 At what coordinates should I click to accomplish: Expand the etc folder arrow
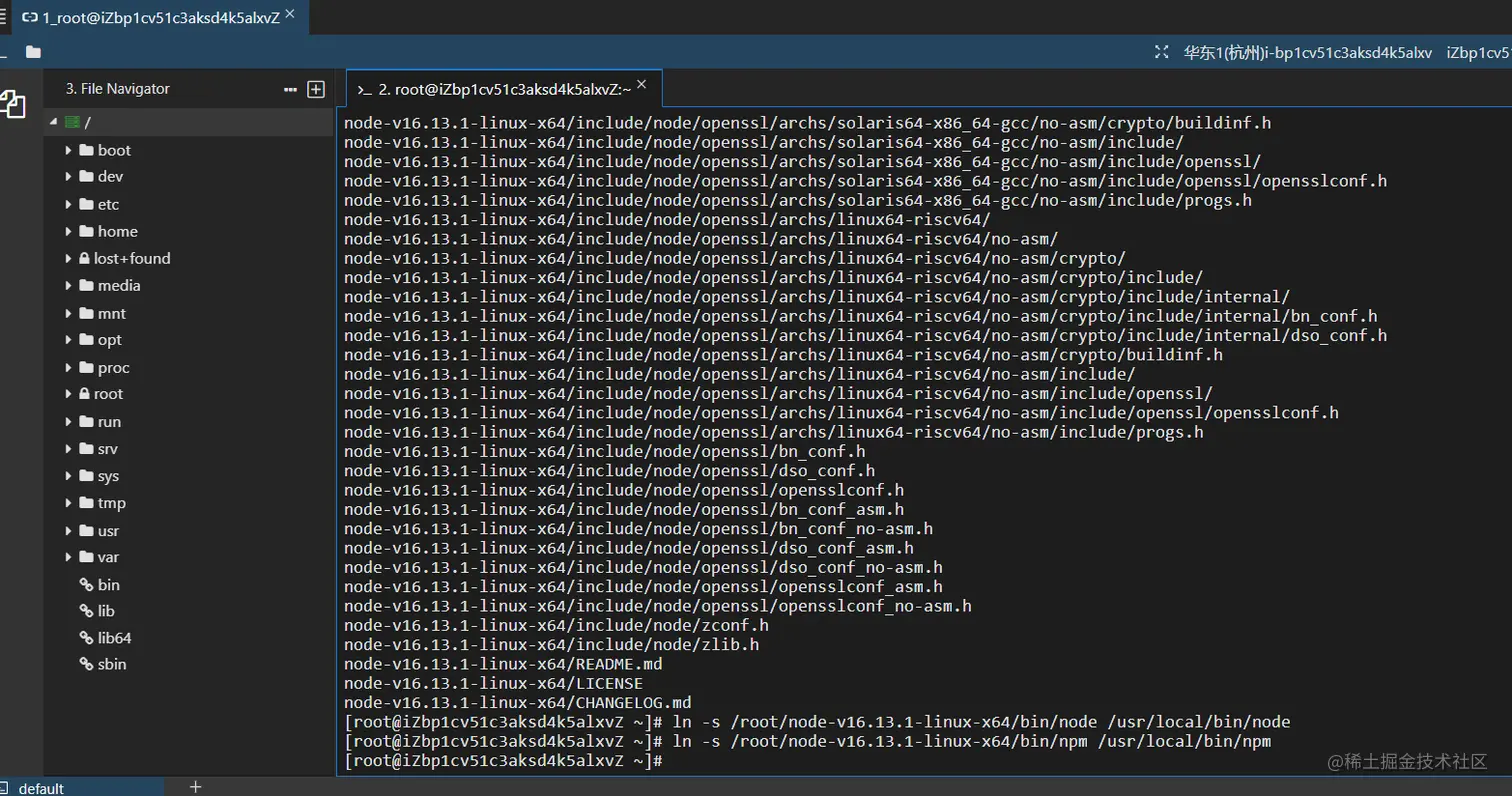tap(69, 204)
